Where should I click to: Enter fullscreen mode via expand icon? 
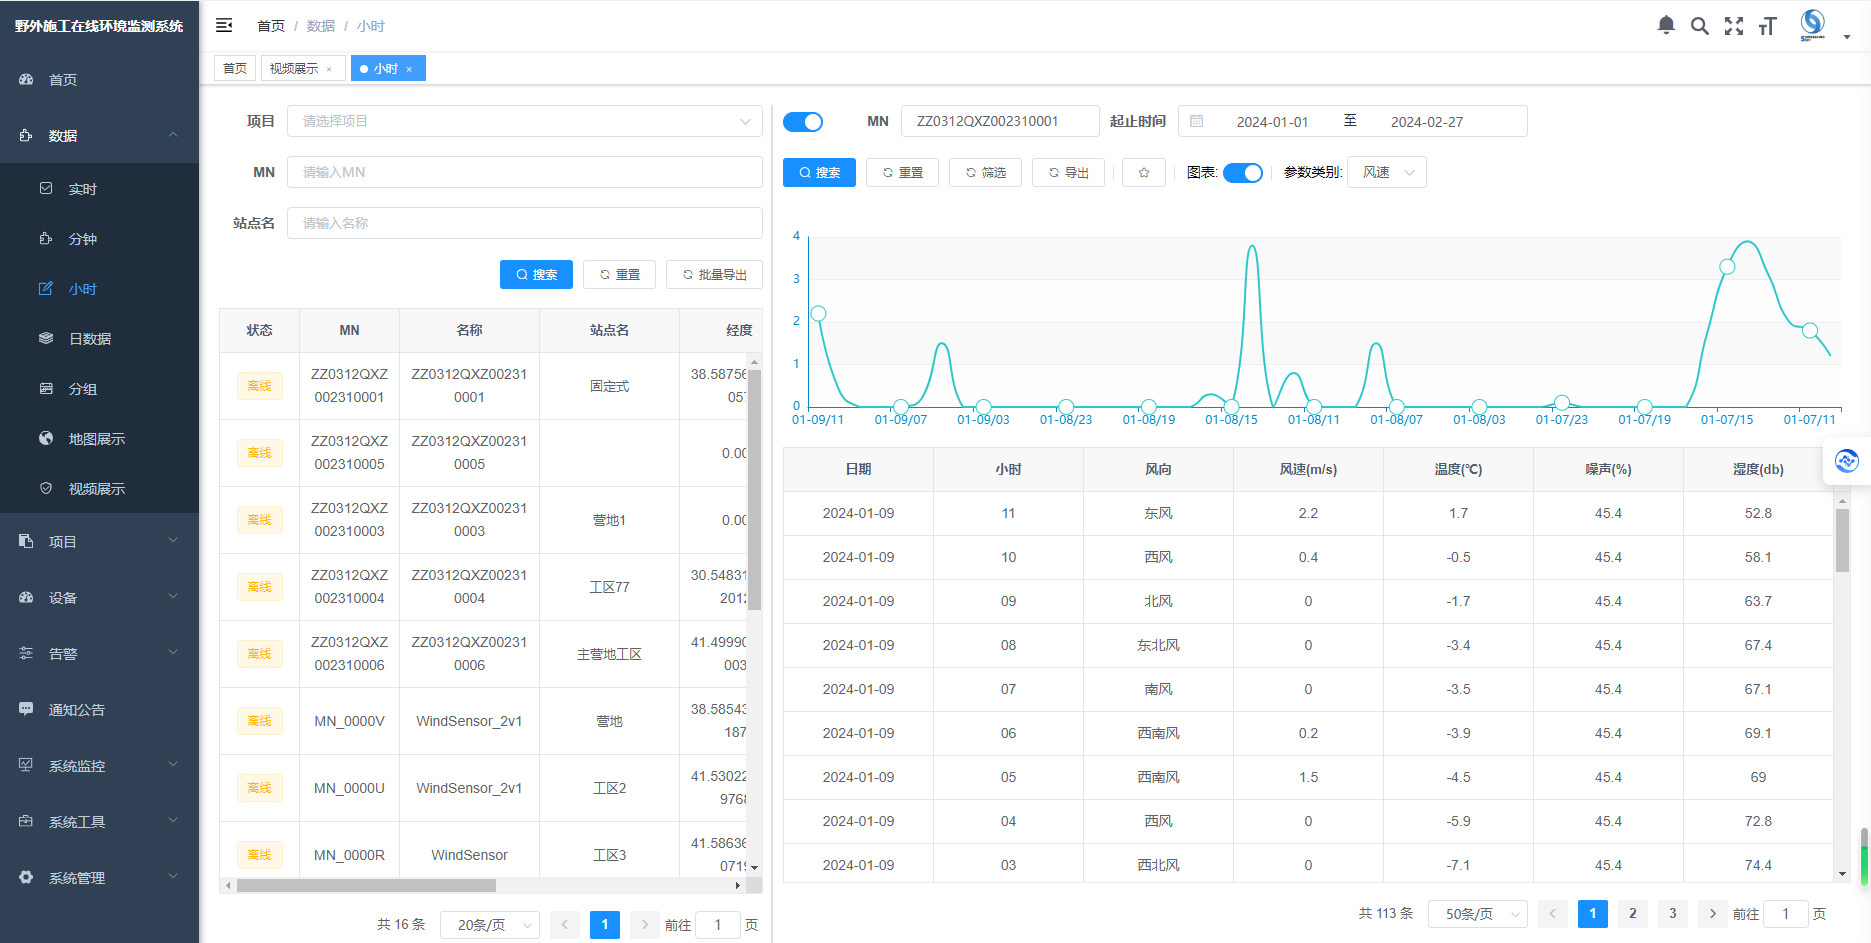coord(1734,26)
